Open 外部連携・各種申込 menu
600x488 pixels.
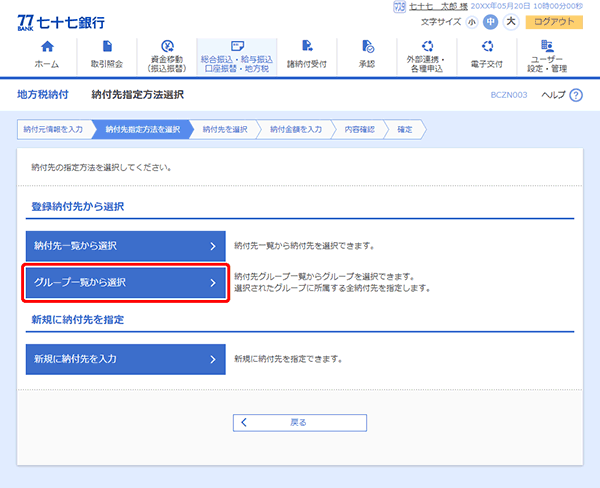tap(427, 56)
